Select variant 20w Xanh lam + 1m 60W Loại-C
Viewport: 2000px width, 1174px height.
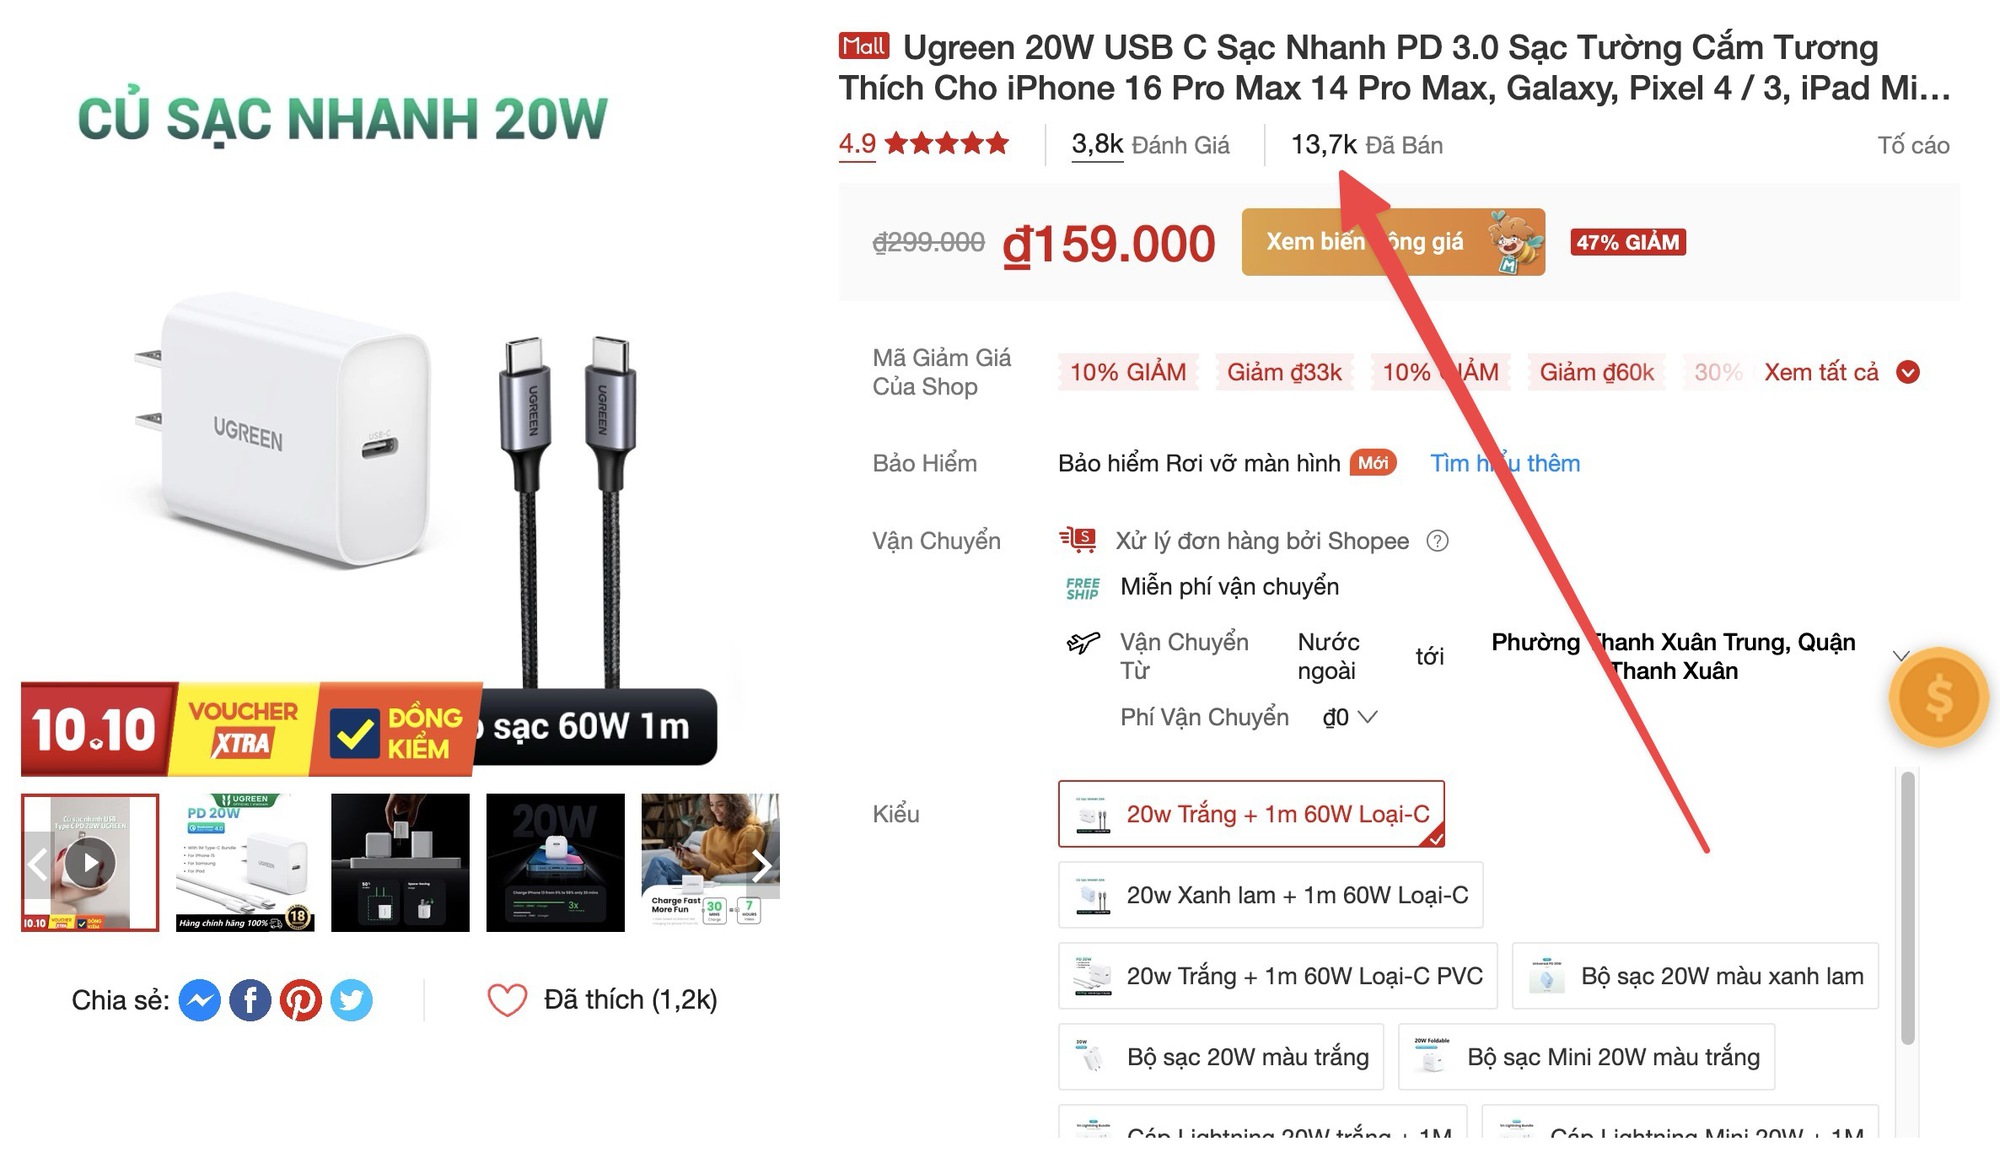point(1271,895)
